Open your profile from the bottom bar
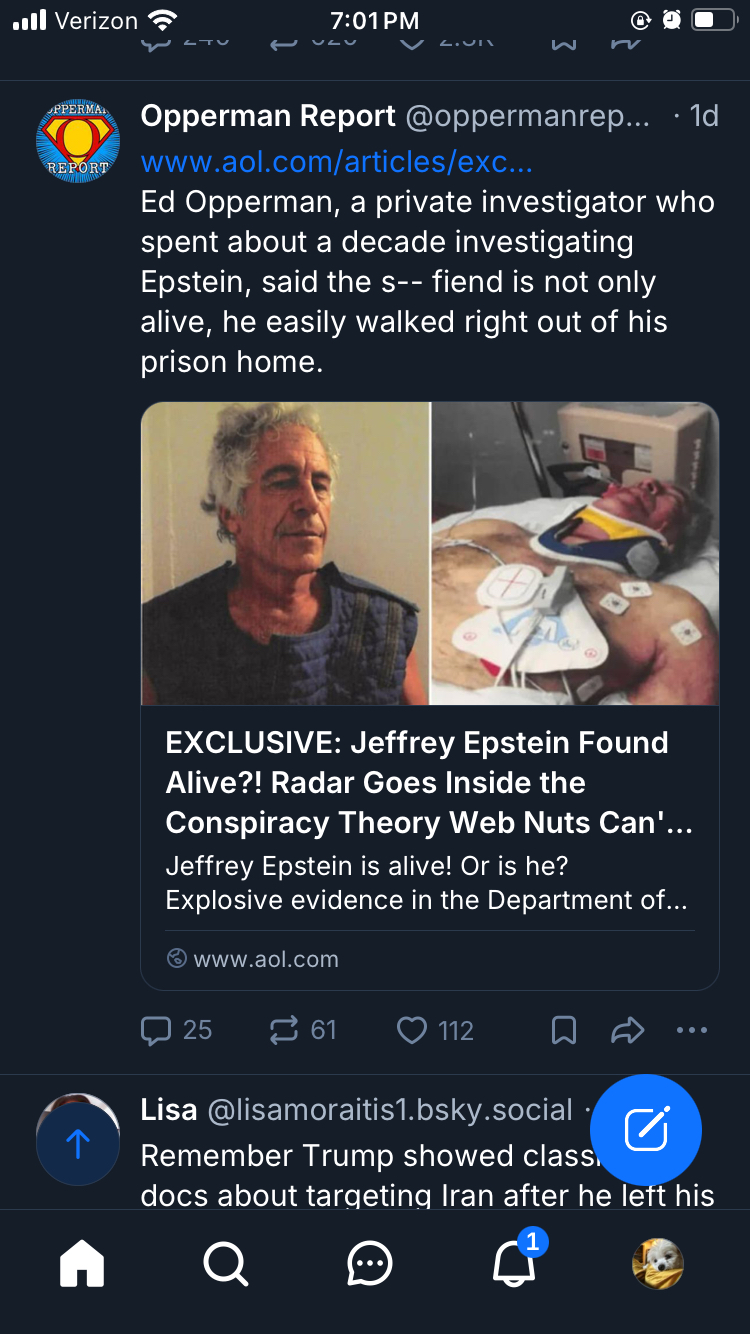The height and width of the screenshot is (1334, 750). tap(658, 1264)
